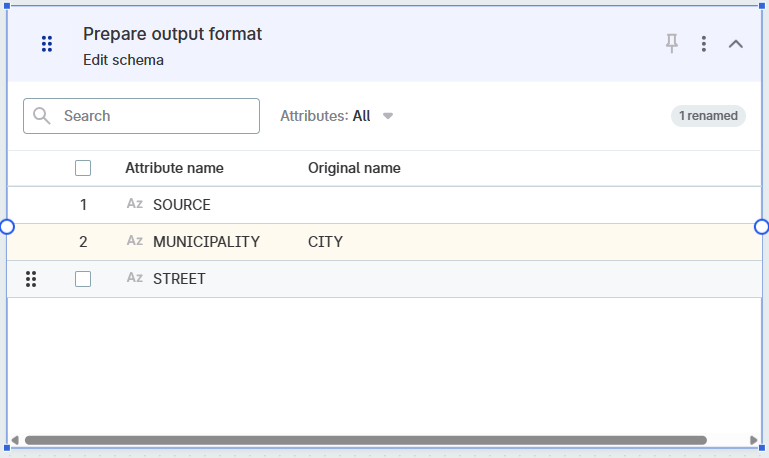This screenshot has width=769, height=458.
Task: Focus the Search input field
Action: point(141,116)
